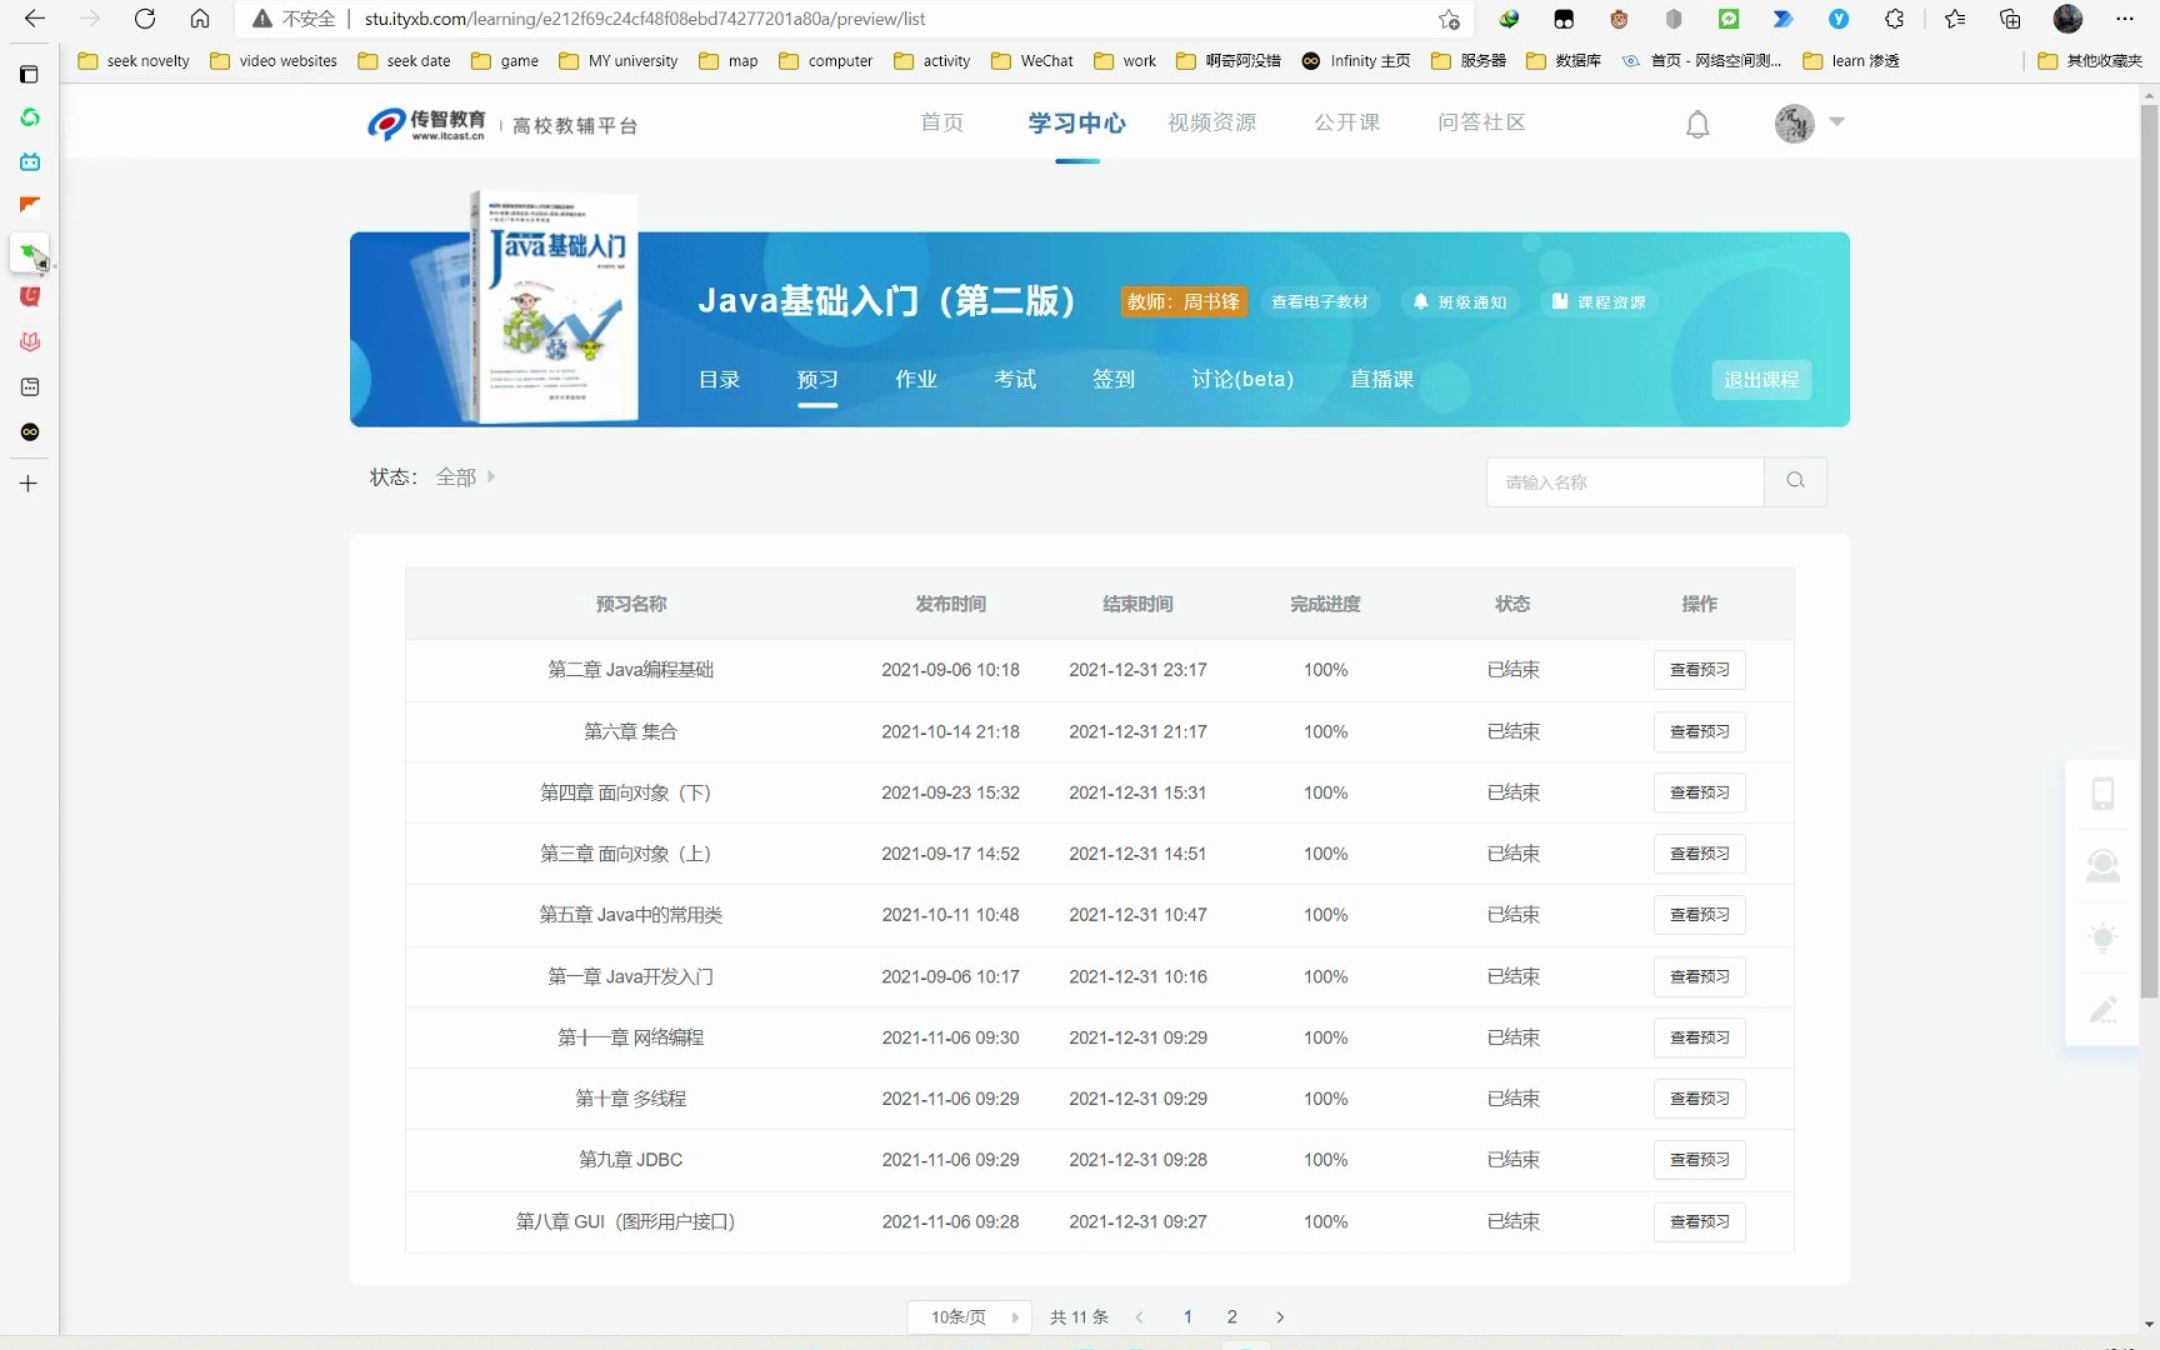Open the computer bookmarks folder
This screenshot has height=1350, width=2160.
826,61
